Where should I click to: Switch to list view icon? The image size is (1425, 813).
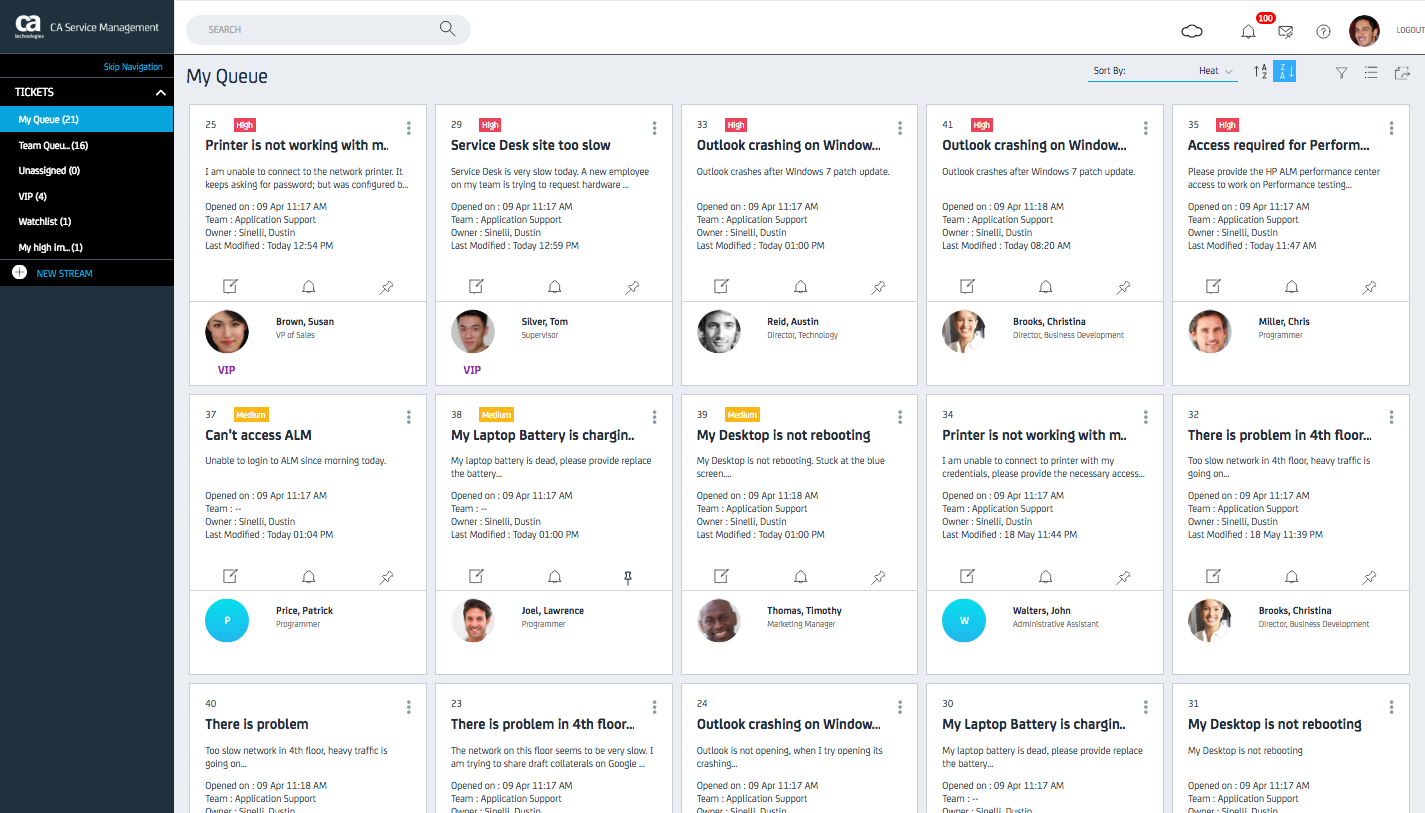(1371, 72)
